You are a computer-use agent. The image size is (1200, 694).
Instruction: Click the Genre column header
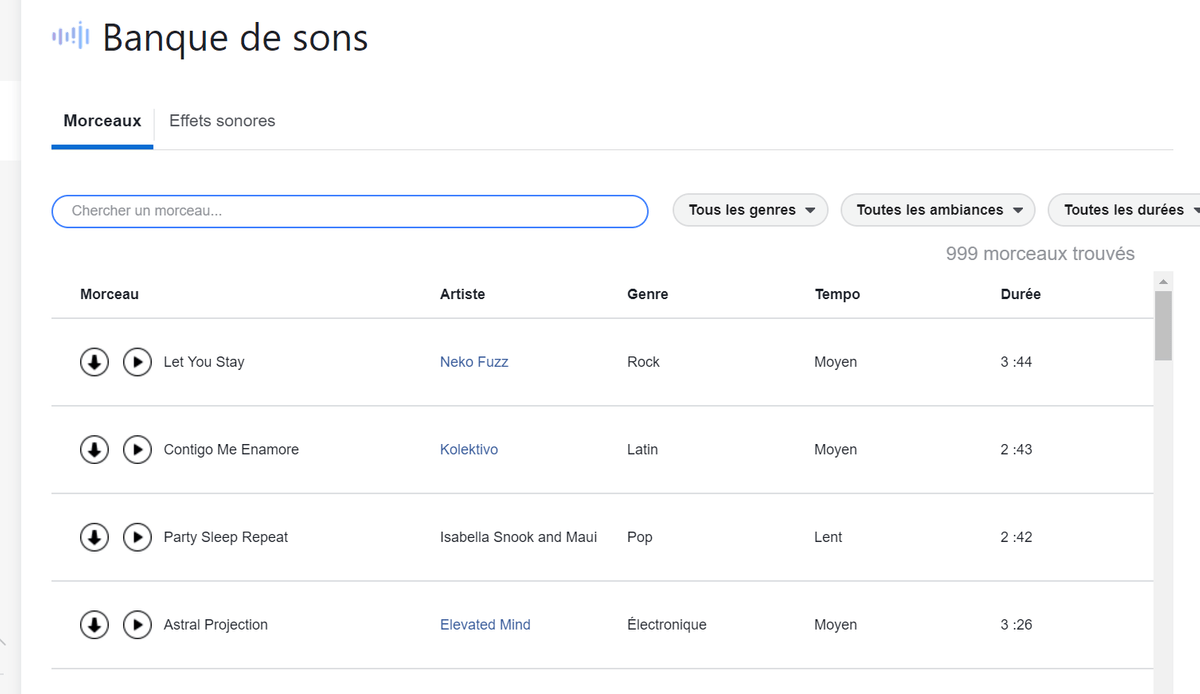click(648, 294)
